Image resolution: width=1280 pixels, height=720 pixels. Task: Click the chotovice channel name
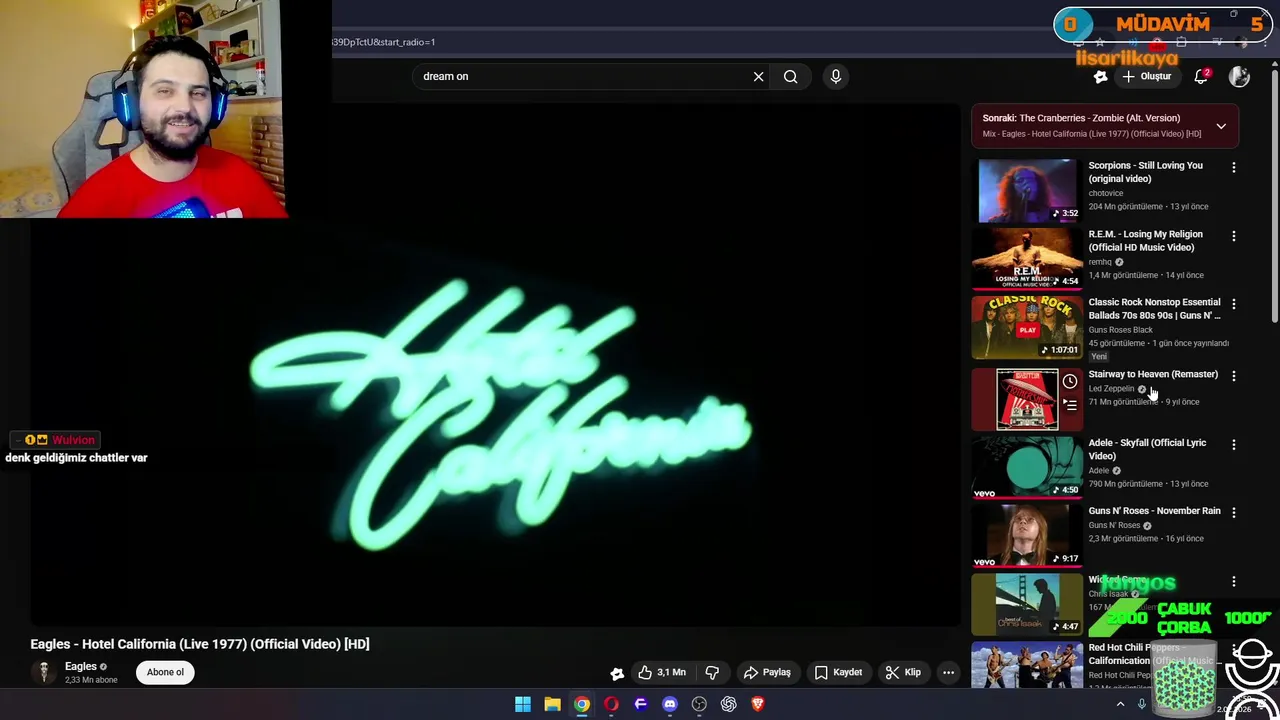(x=1106, y=193)
